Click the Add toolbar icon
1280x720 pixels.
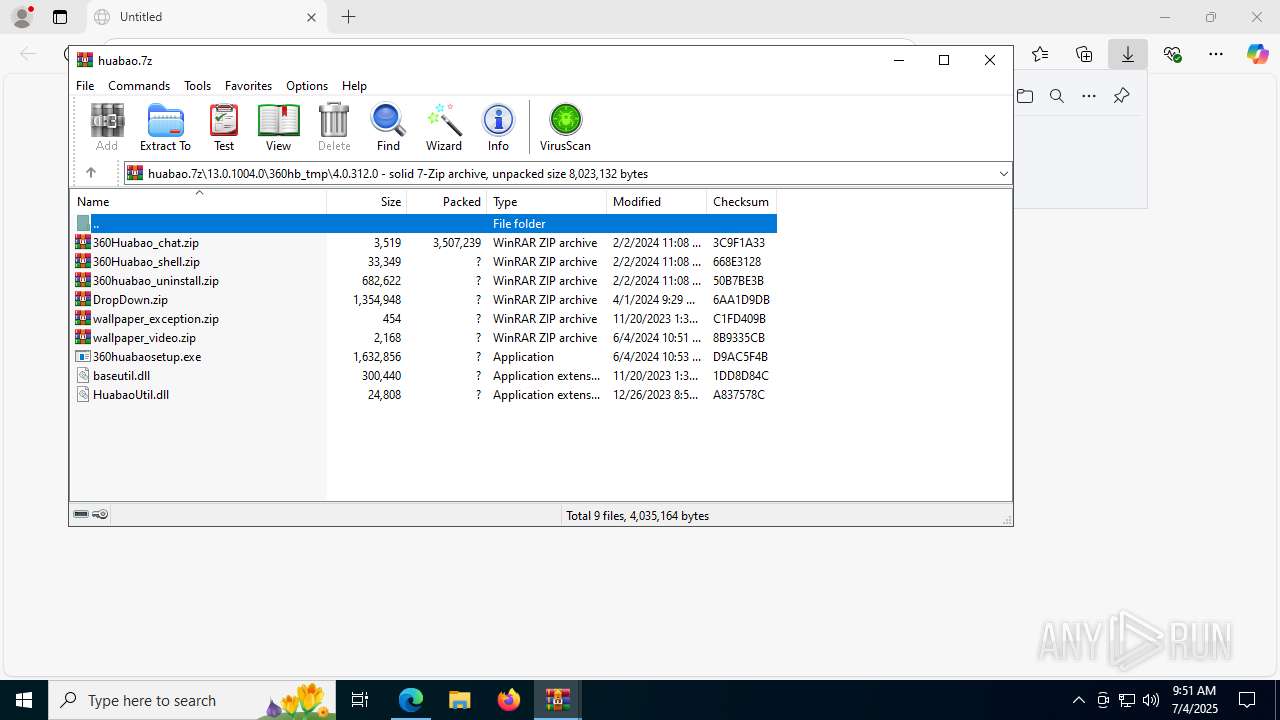click(x=107, y=127)
